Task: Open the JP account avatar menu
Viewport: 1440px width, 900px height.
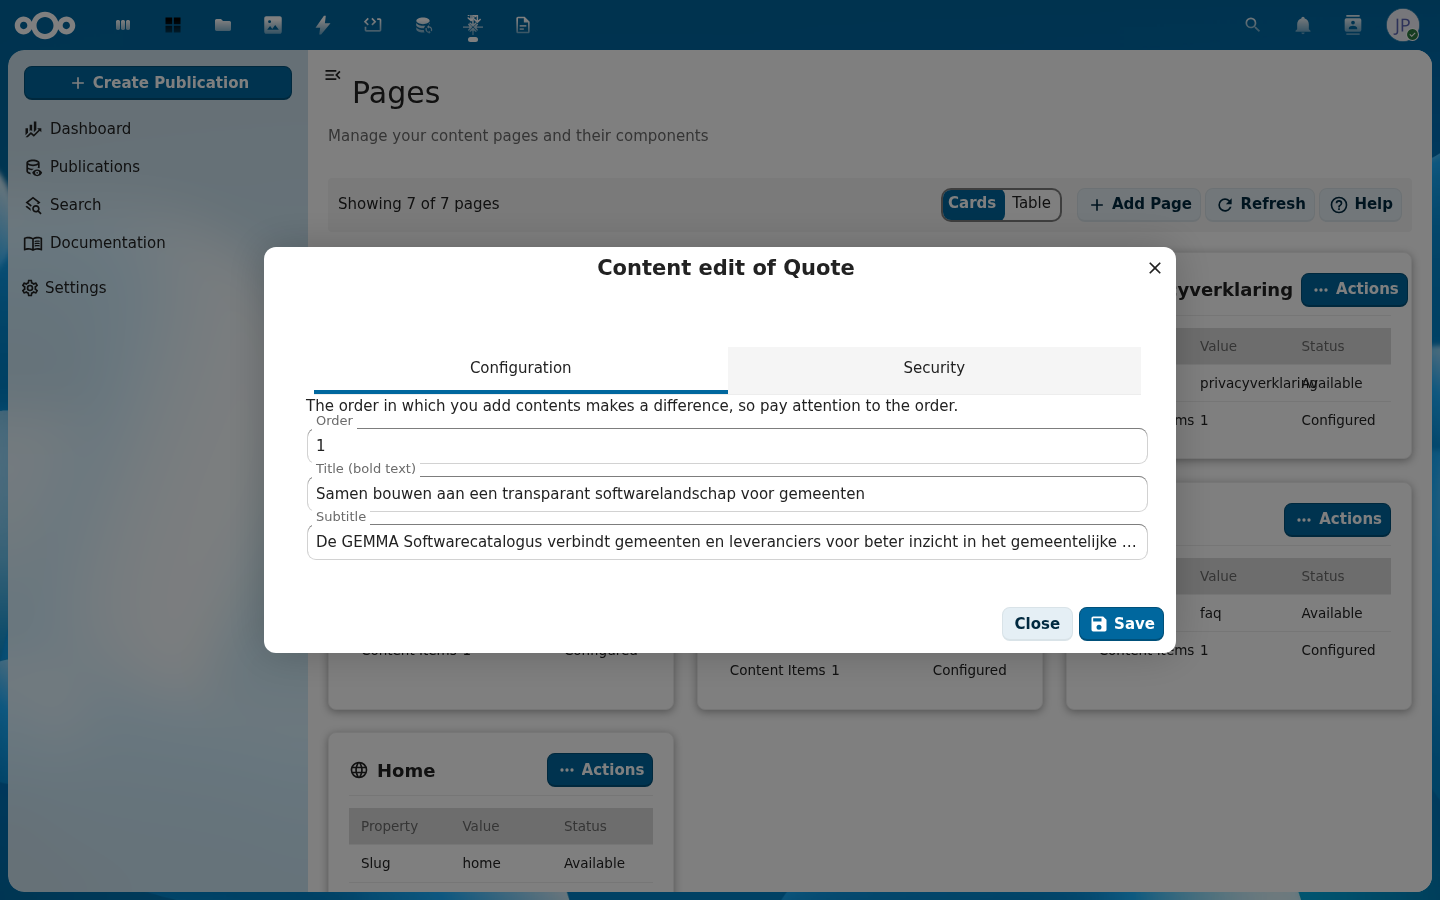Action: [x=1402, y=25]
